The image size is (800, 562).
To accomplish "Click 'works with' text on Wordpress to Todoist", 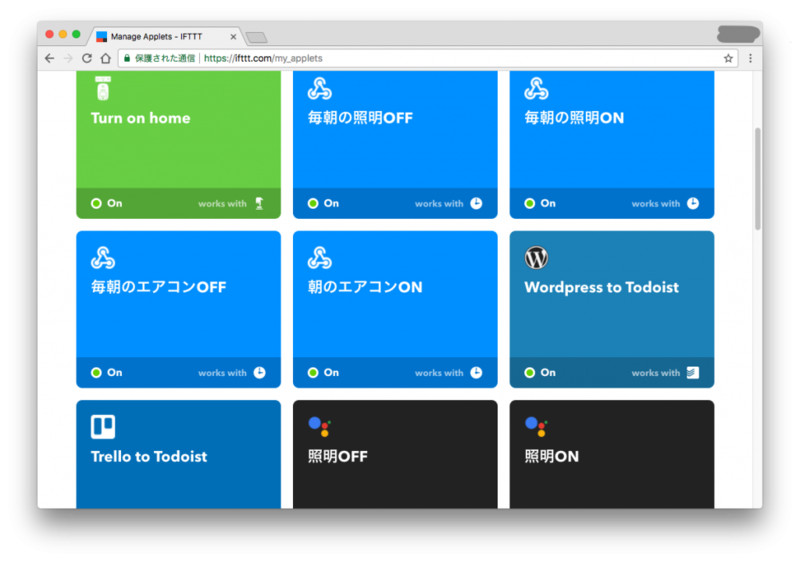I will tap(656, 373).
